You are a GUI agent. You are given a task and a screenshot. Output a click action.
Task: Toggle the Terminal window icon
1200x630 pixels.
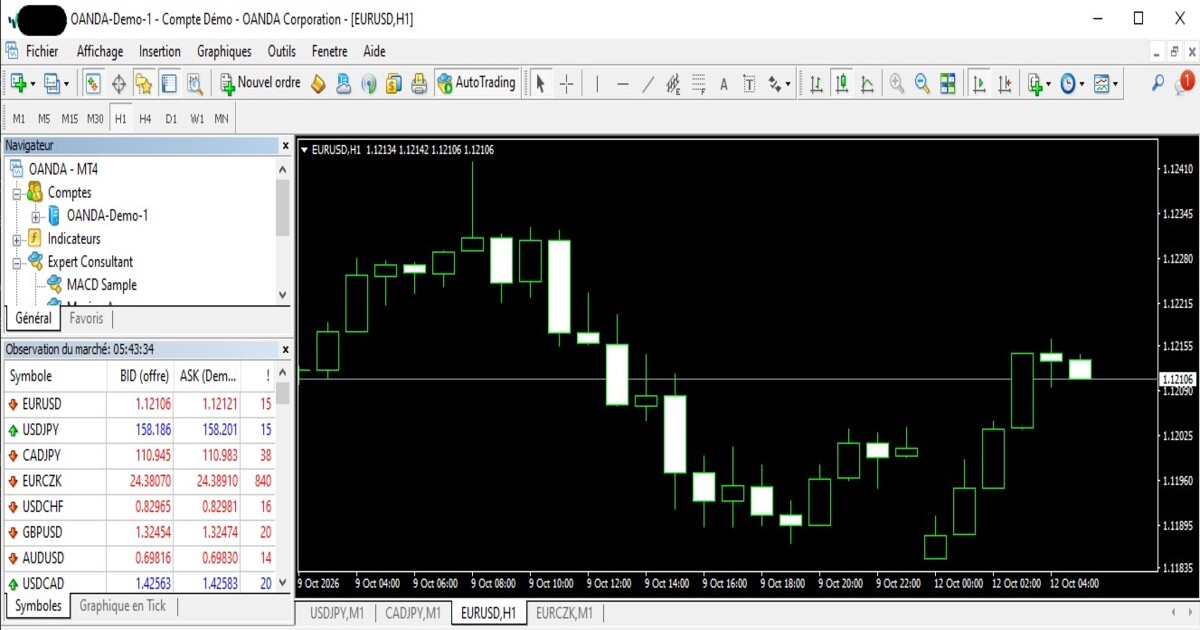click(169, 84)
